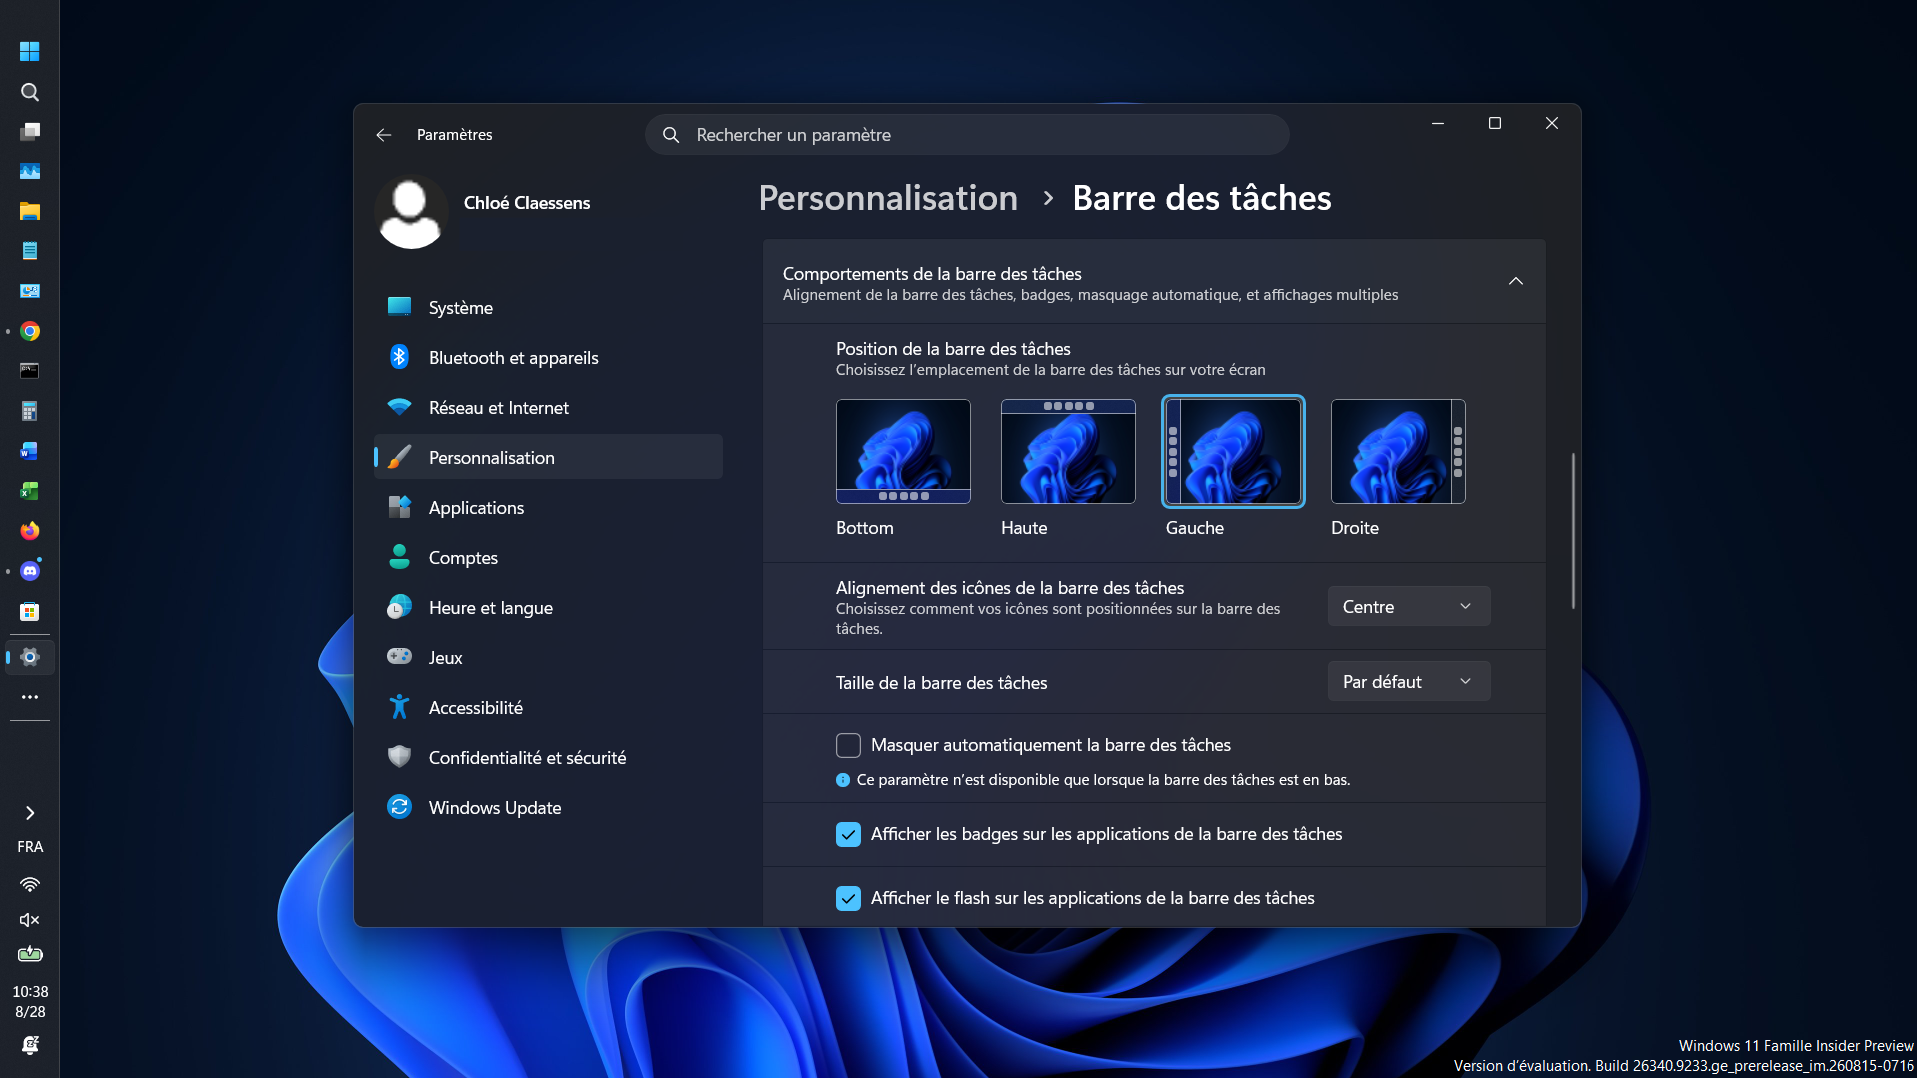The width and height of the screenshot is (1917, 1078).
Task: Open notifications do-not-disturb bell icon
Action: click(x=30, y=1044)
